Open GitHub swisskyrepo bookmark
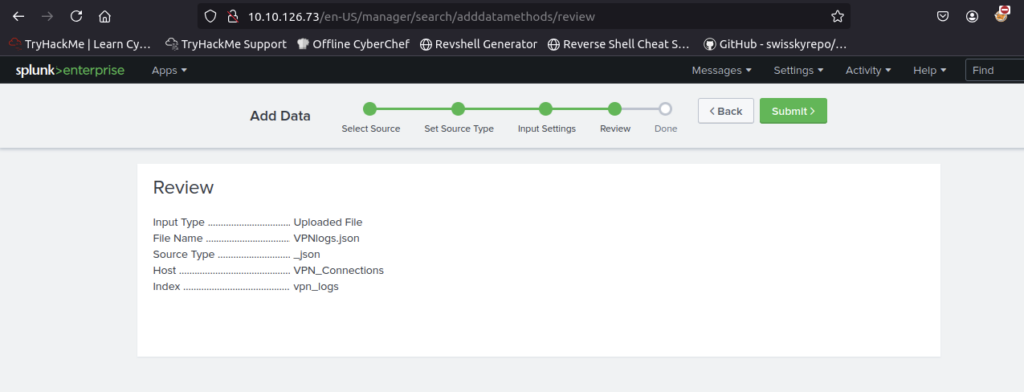 (x=775, y=44)
